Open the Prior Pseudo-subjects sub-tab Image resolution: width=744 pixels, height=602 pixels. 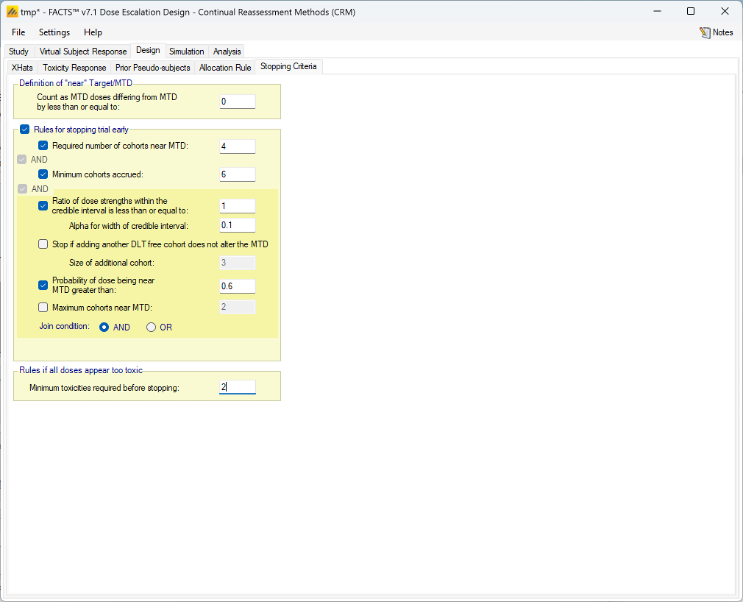(x=152, y=67)
